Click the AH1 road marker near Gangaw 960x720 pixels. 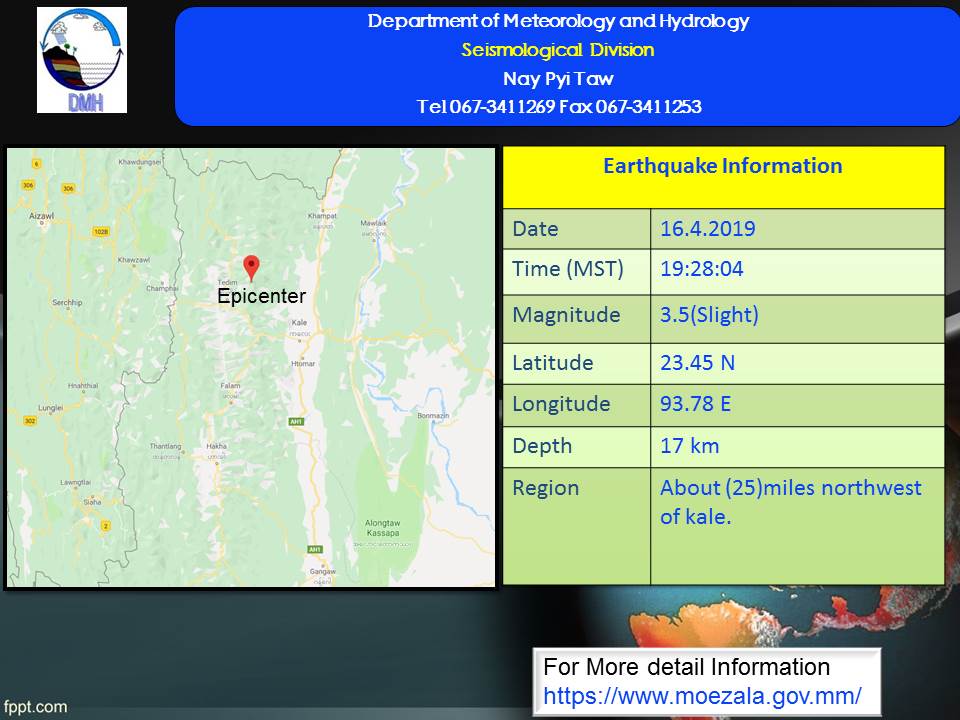[x=315, y=549]
